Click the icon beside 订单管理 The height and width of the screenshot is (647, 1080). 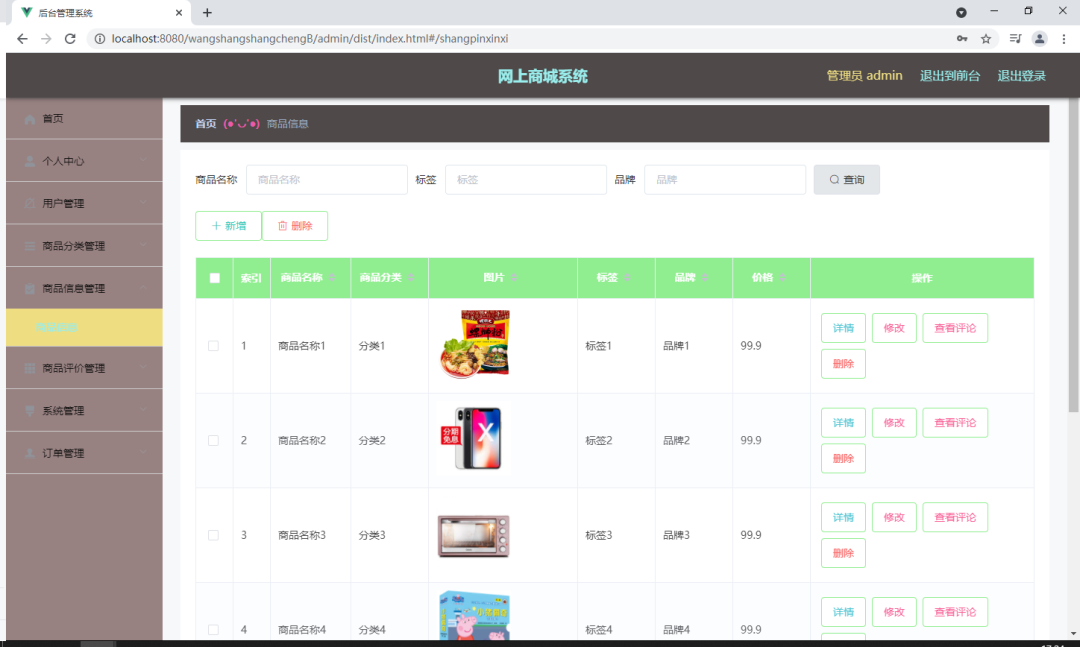pyautogui.click(x=30, y=453)
